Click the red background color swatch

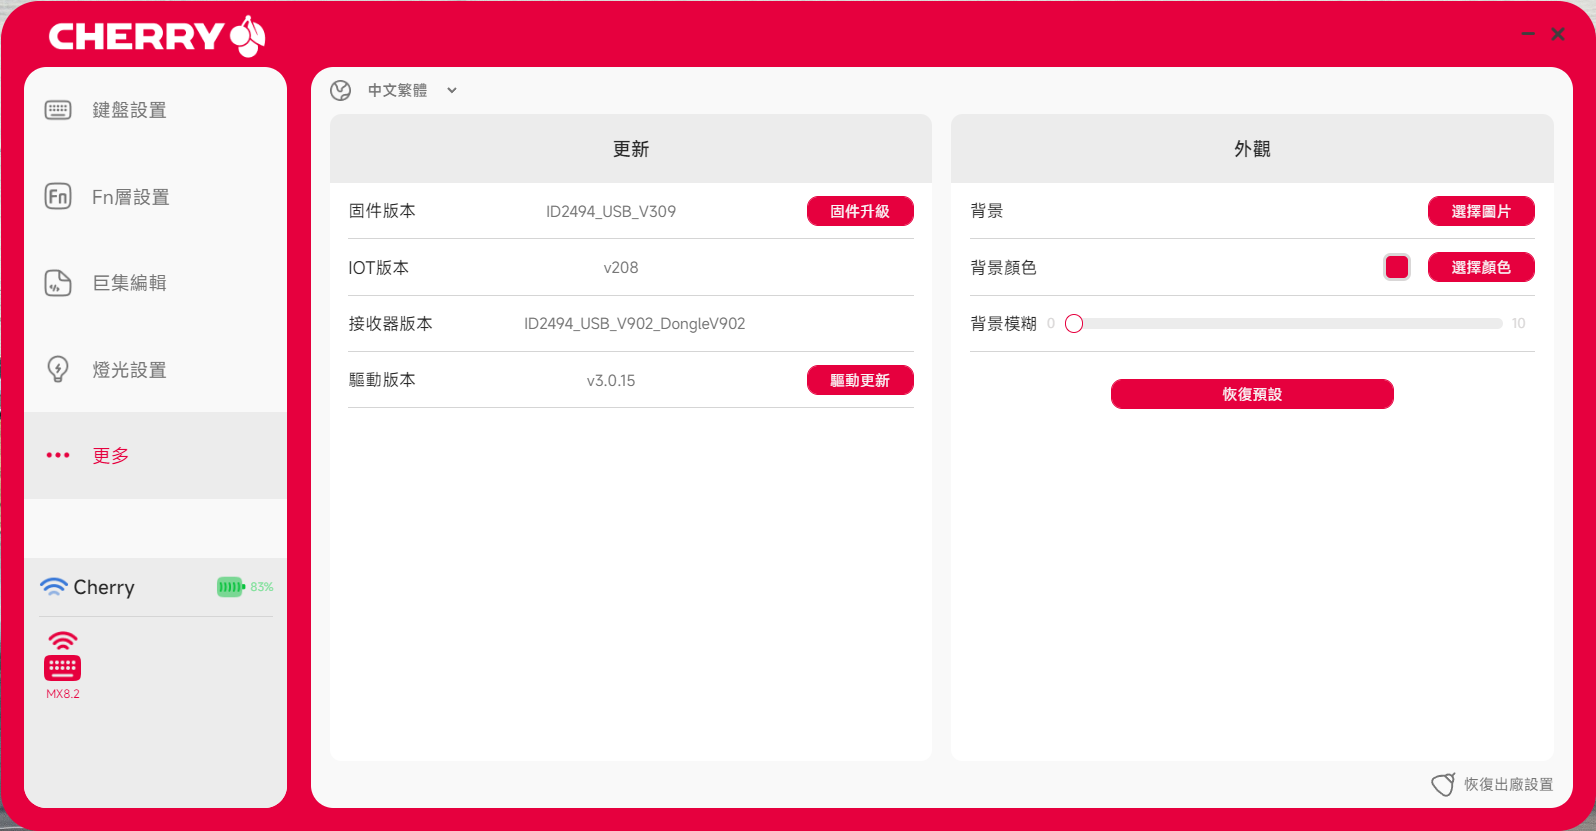1396,267
